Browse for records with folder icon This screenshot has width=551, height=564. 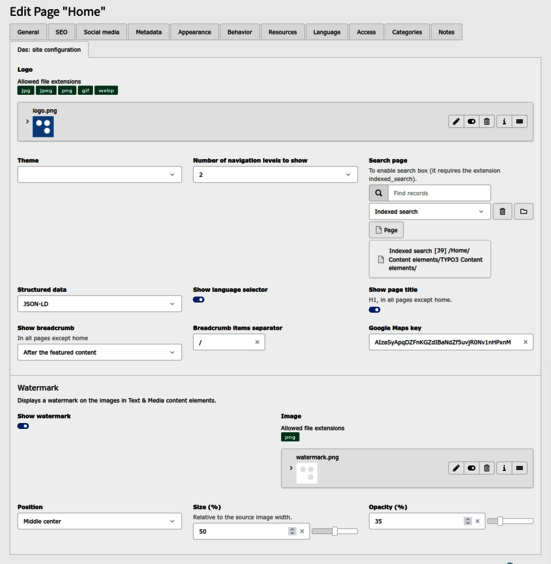524,212
